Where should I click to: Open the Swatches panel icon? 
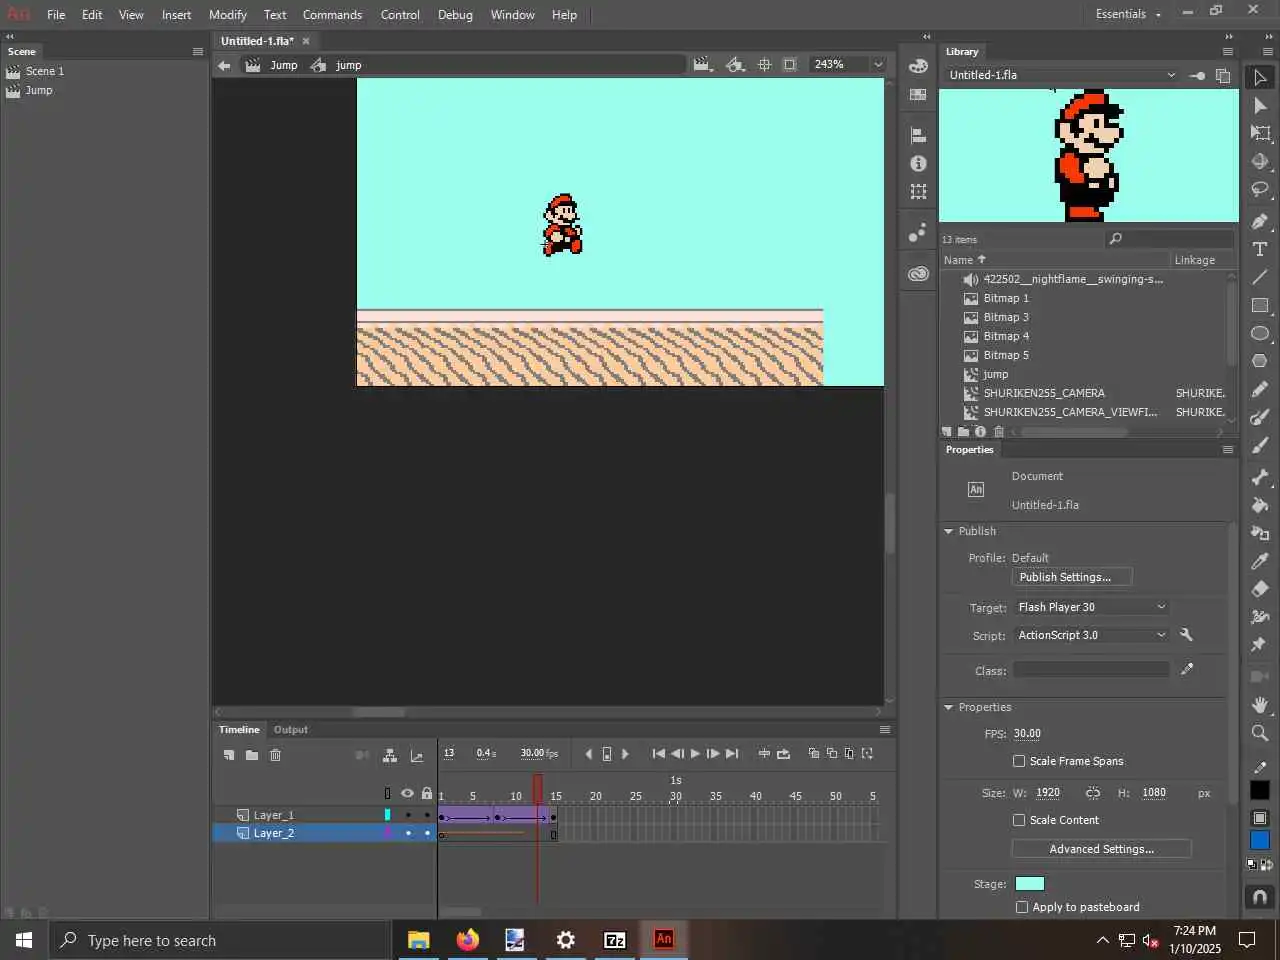[x=918, y=94]
